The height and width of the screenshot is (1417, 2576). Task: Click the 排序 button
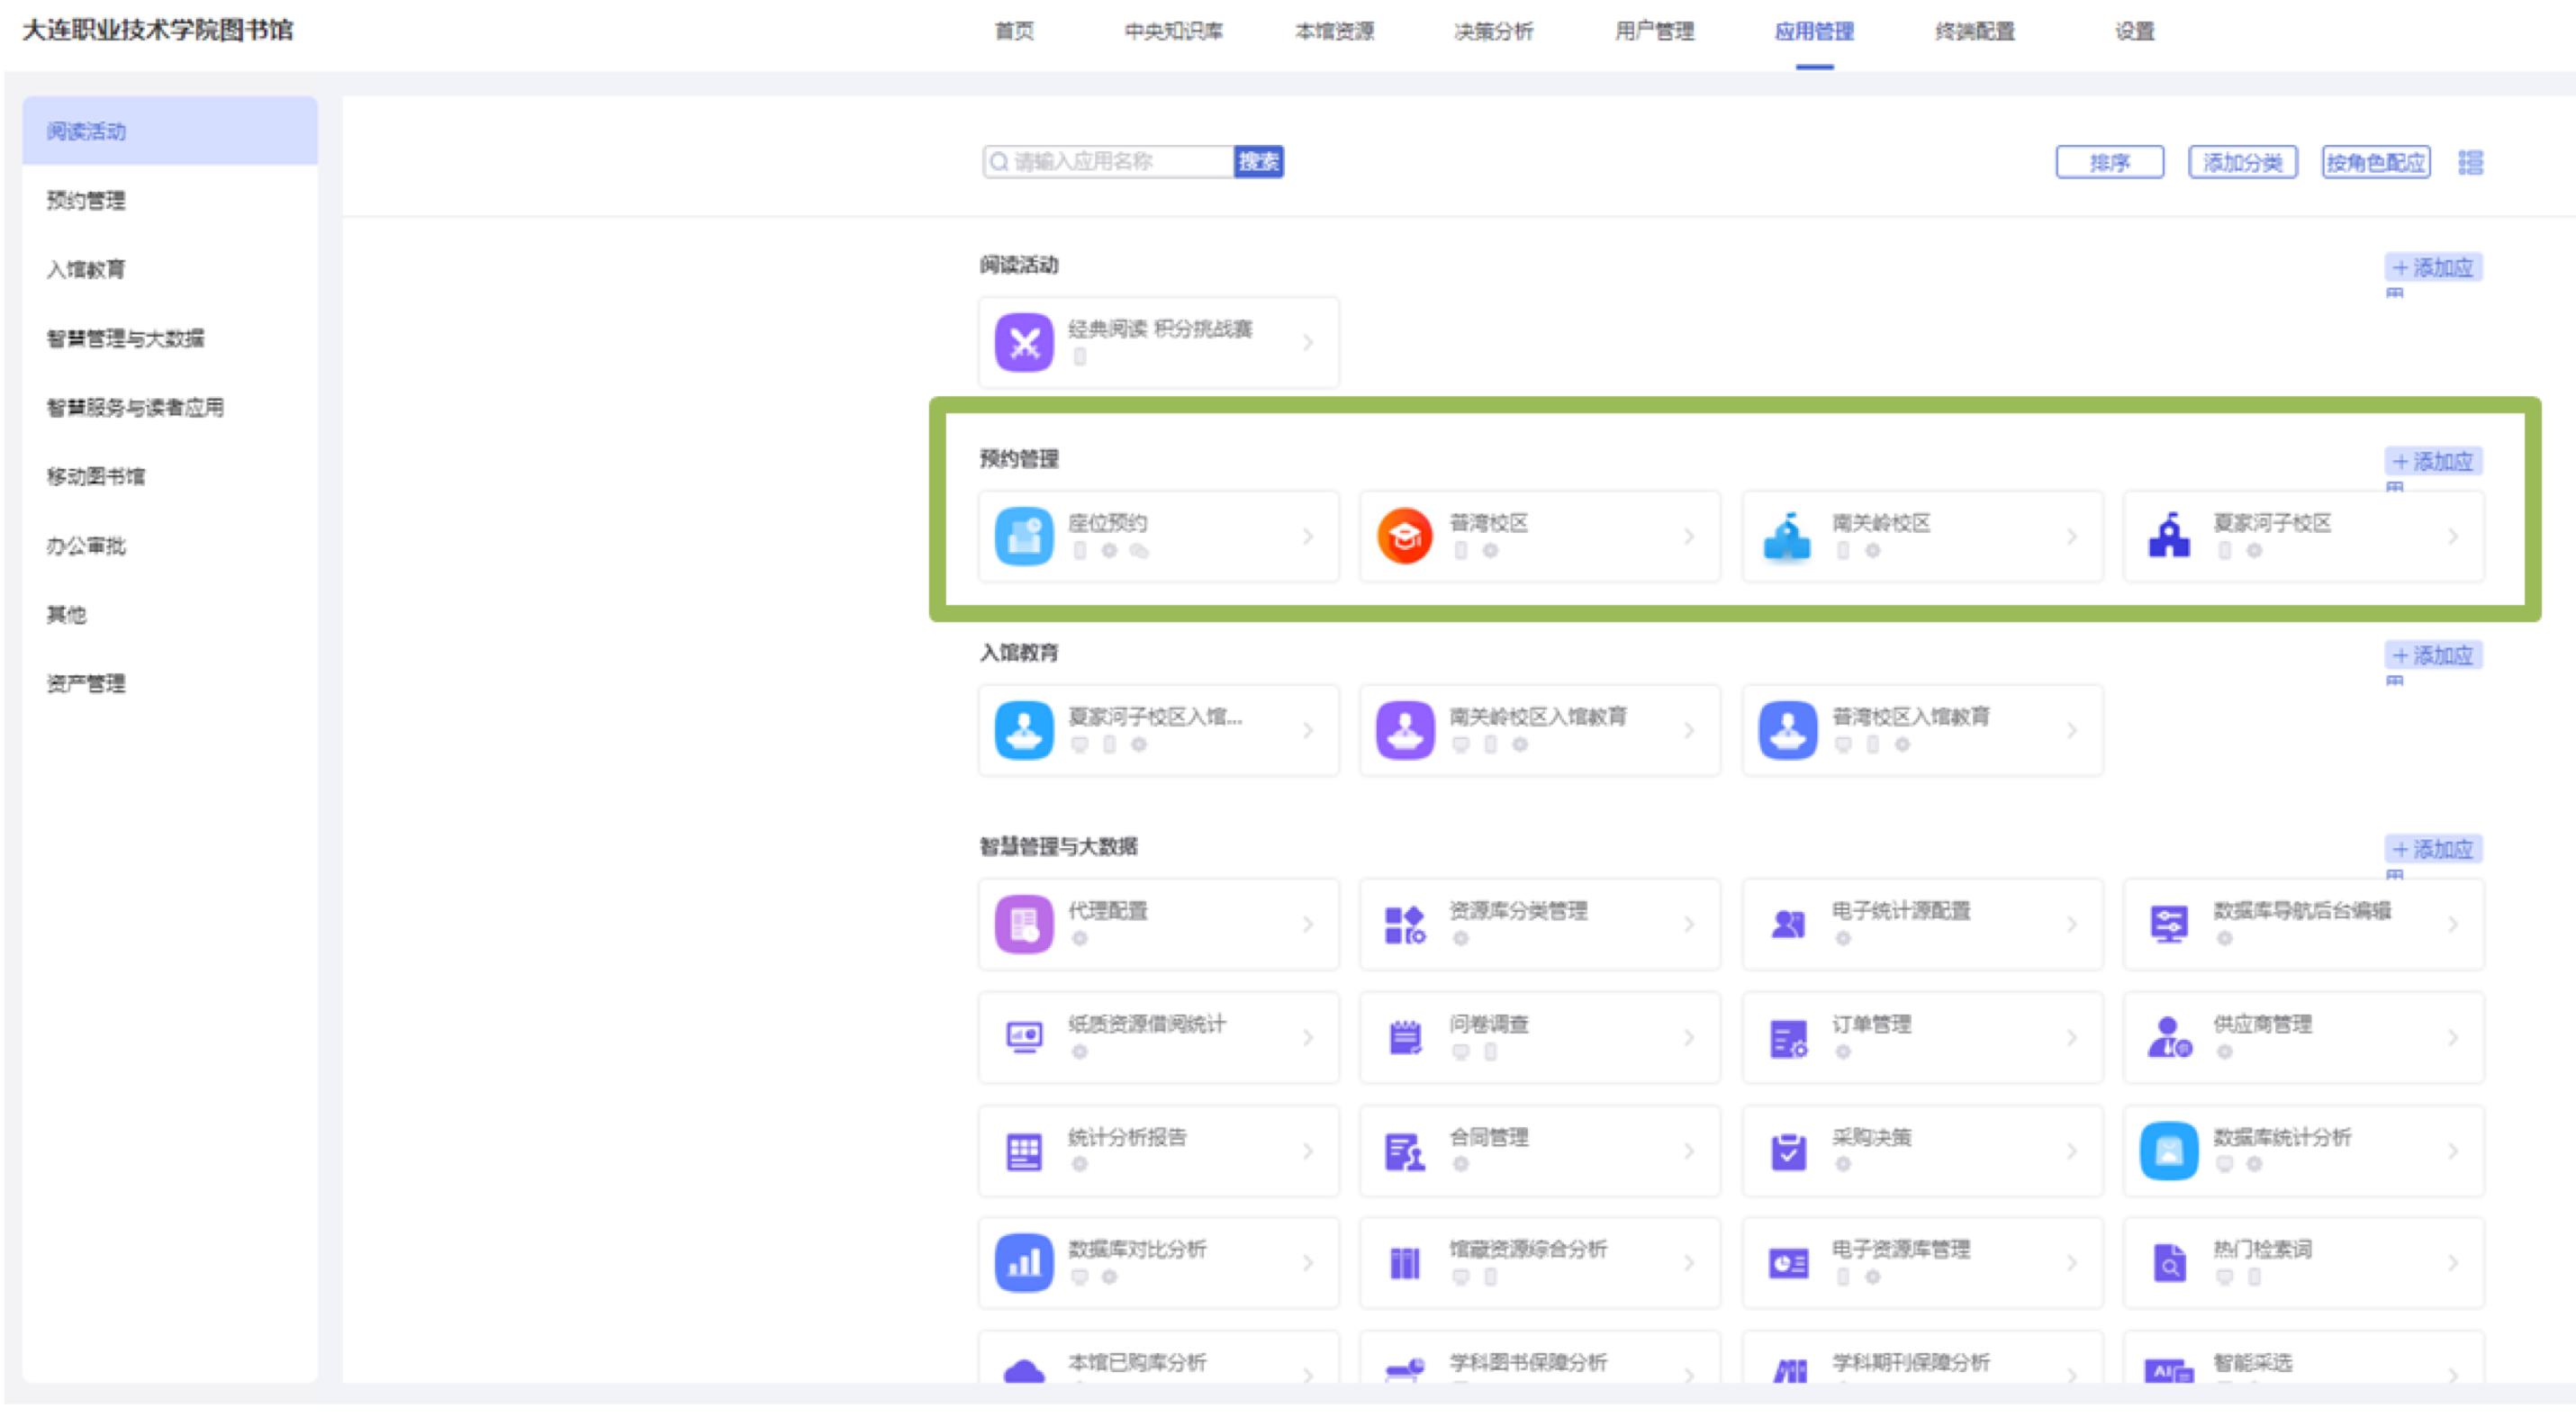tap(2109, 162)
